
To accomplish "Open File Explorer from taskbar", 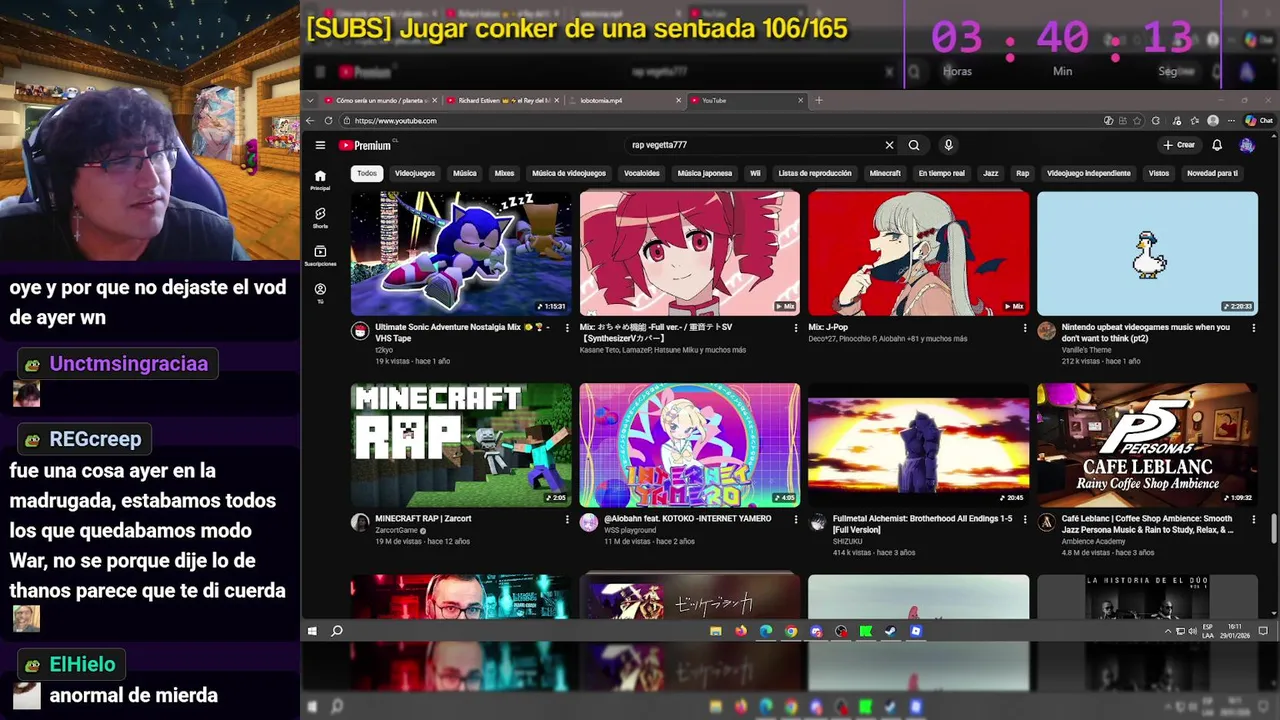I will click(715, 631).
